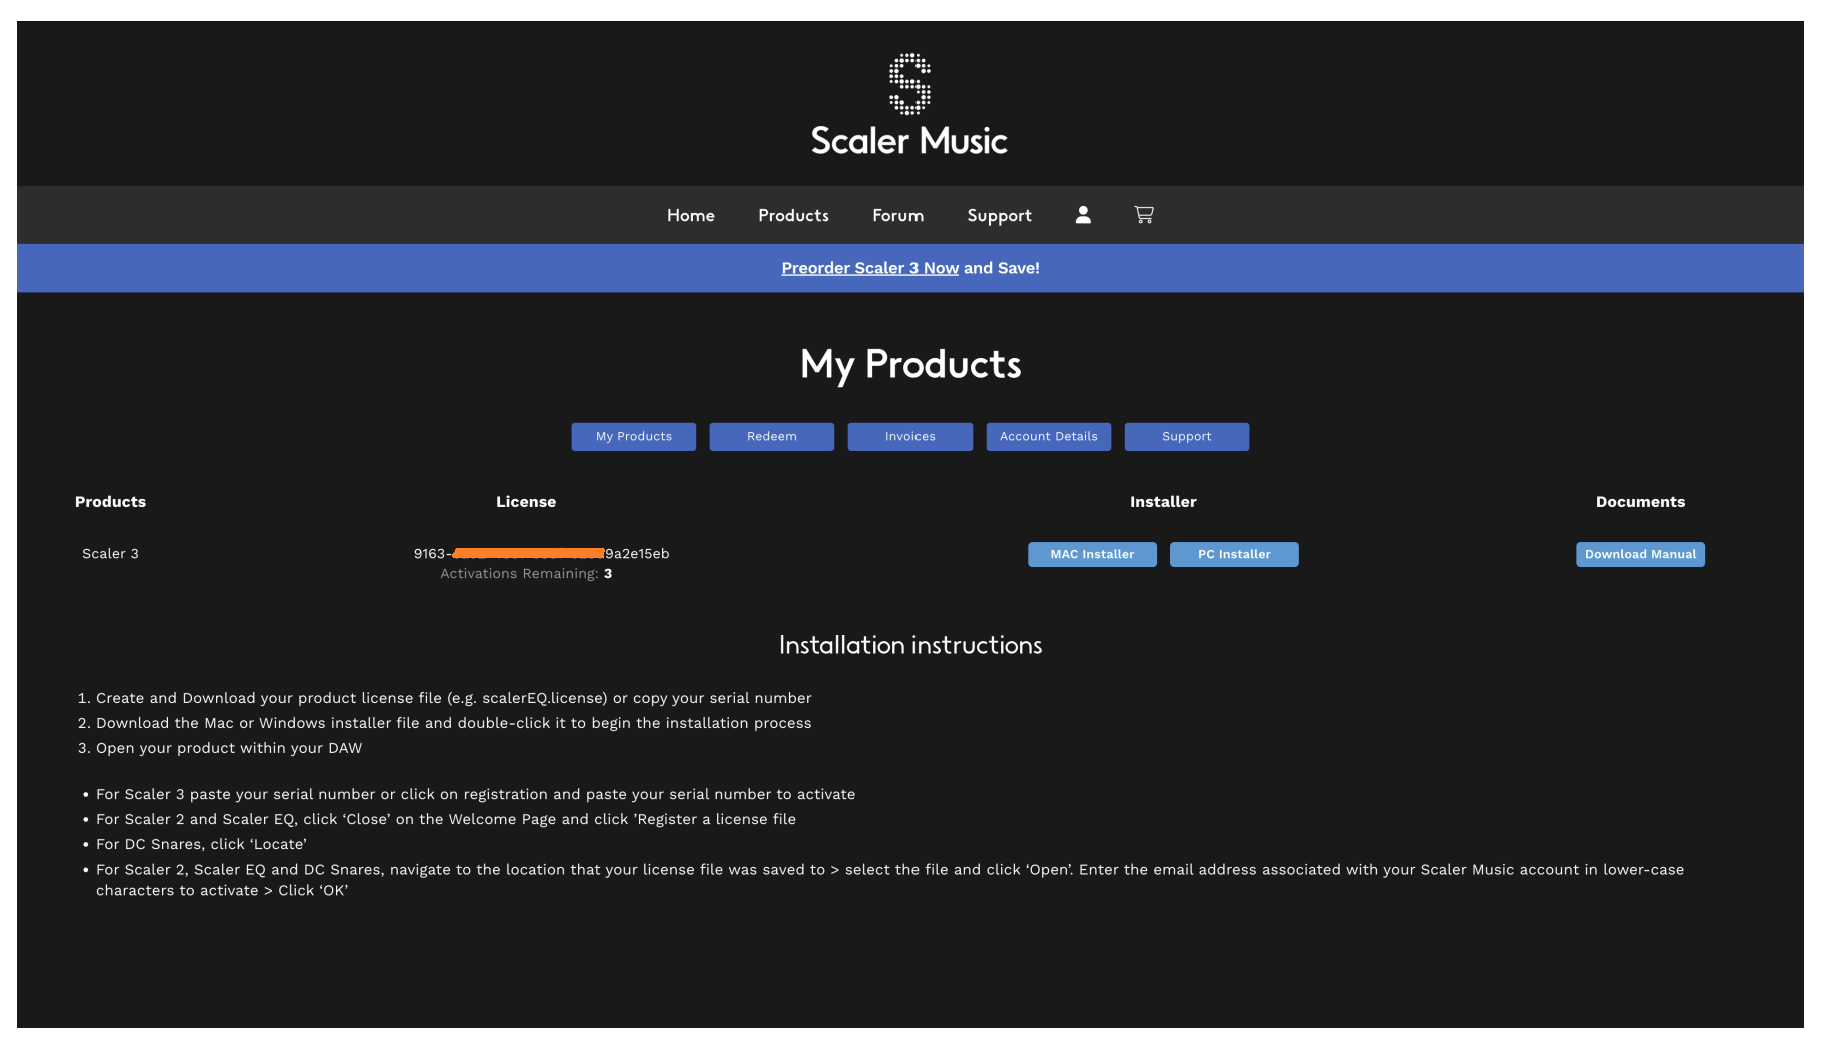Download the MAC Installer

[1092, 555]
